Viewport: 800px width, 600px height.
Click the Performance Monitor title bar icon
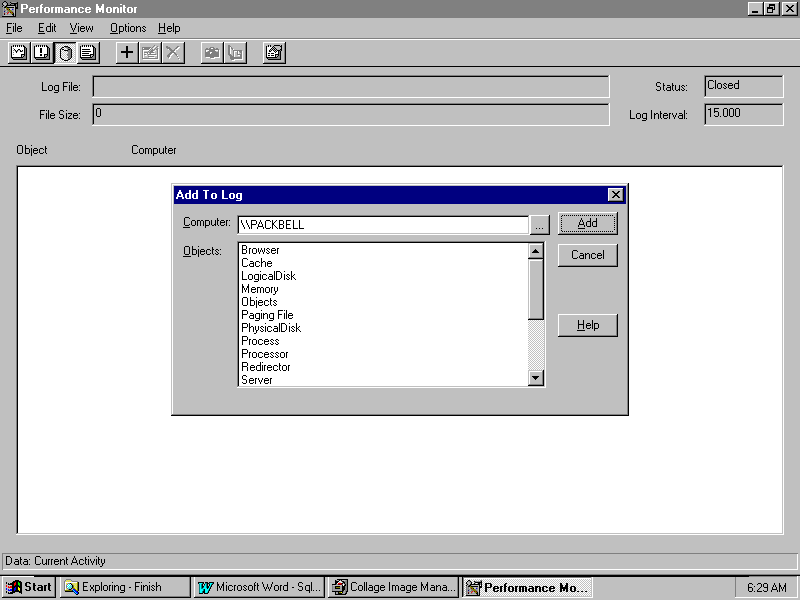(10, 8)
